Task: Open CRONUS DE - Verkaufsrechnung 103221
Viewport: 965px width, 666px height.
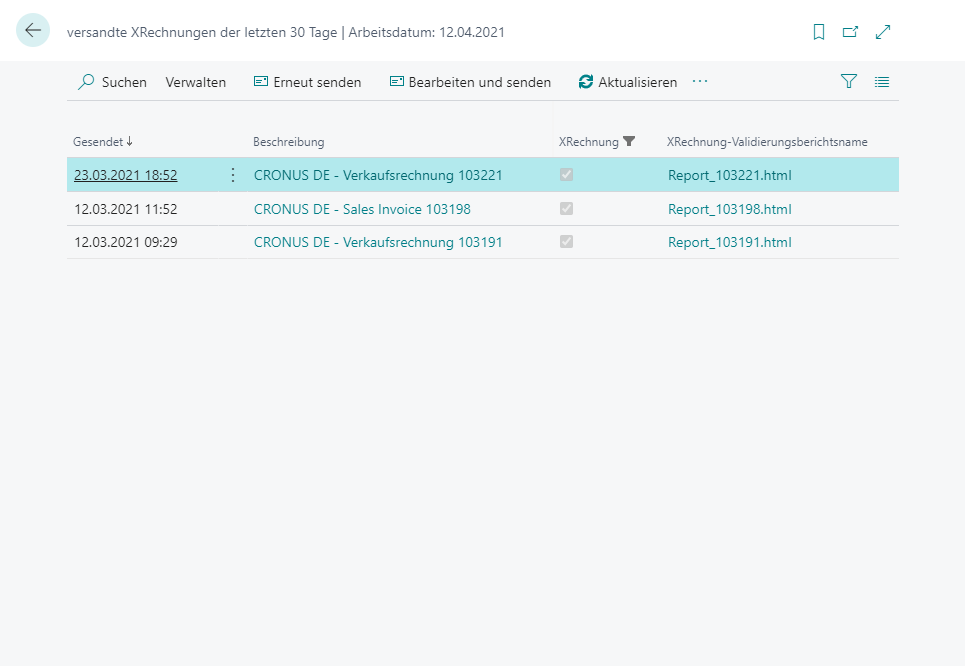Action: click(378, 175)
